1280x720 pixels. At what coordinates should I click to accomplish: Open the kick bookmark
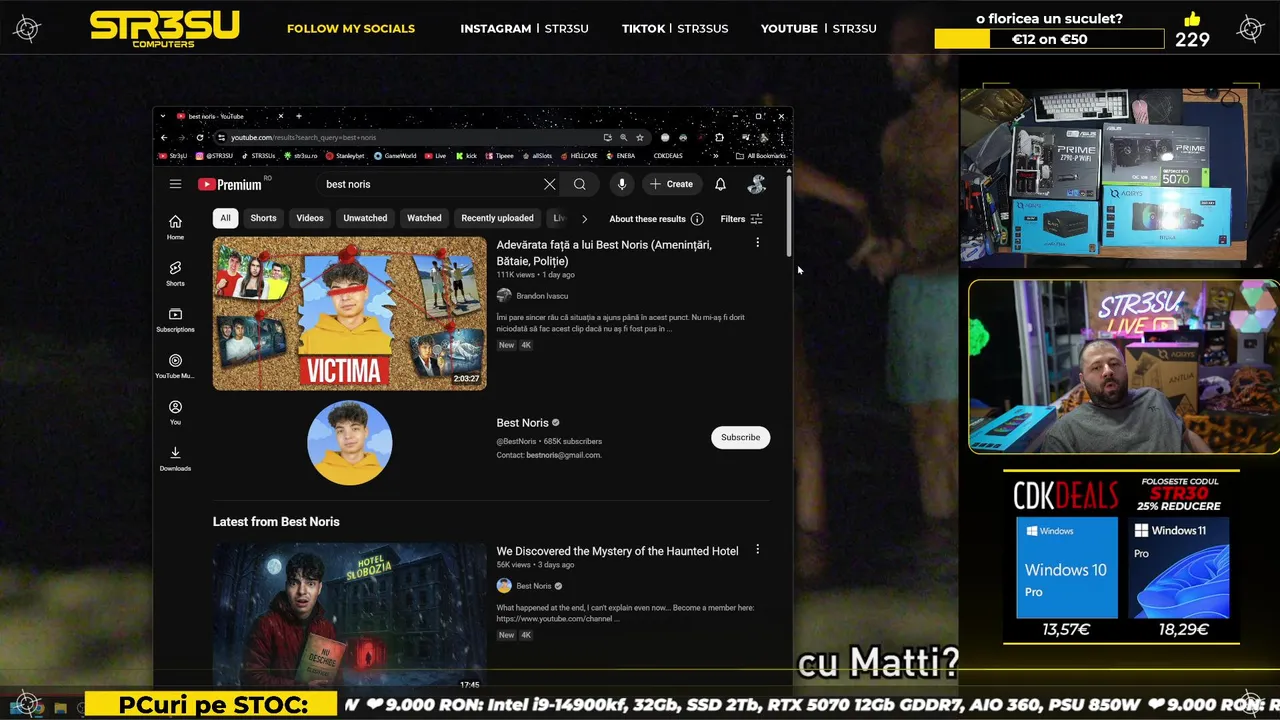coord(466,156)
